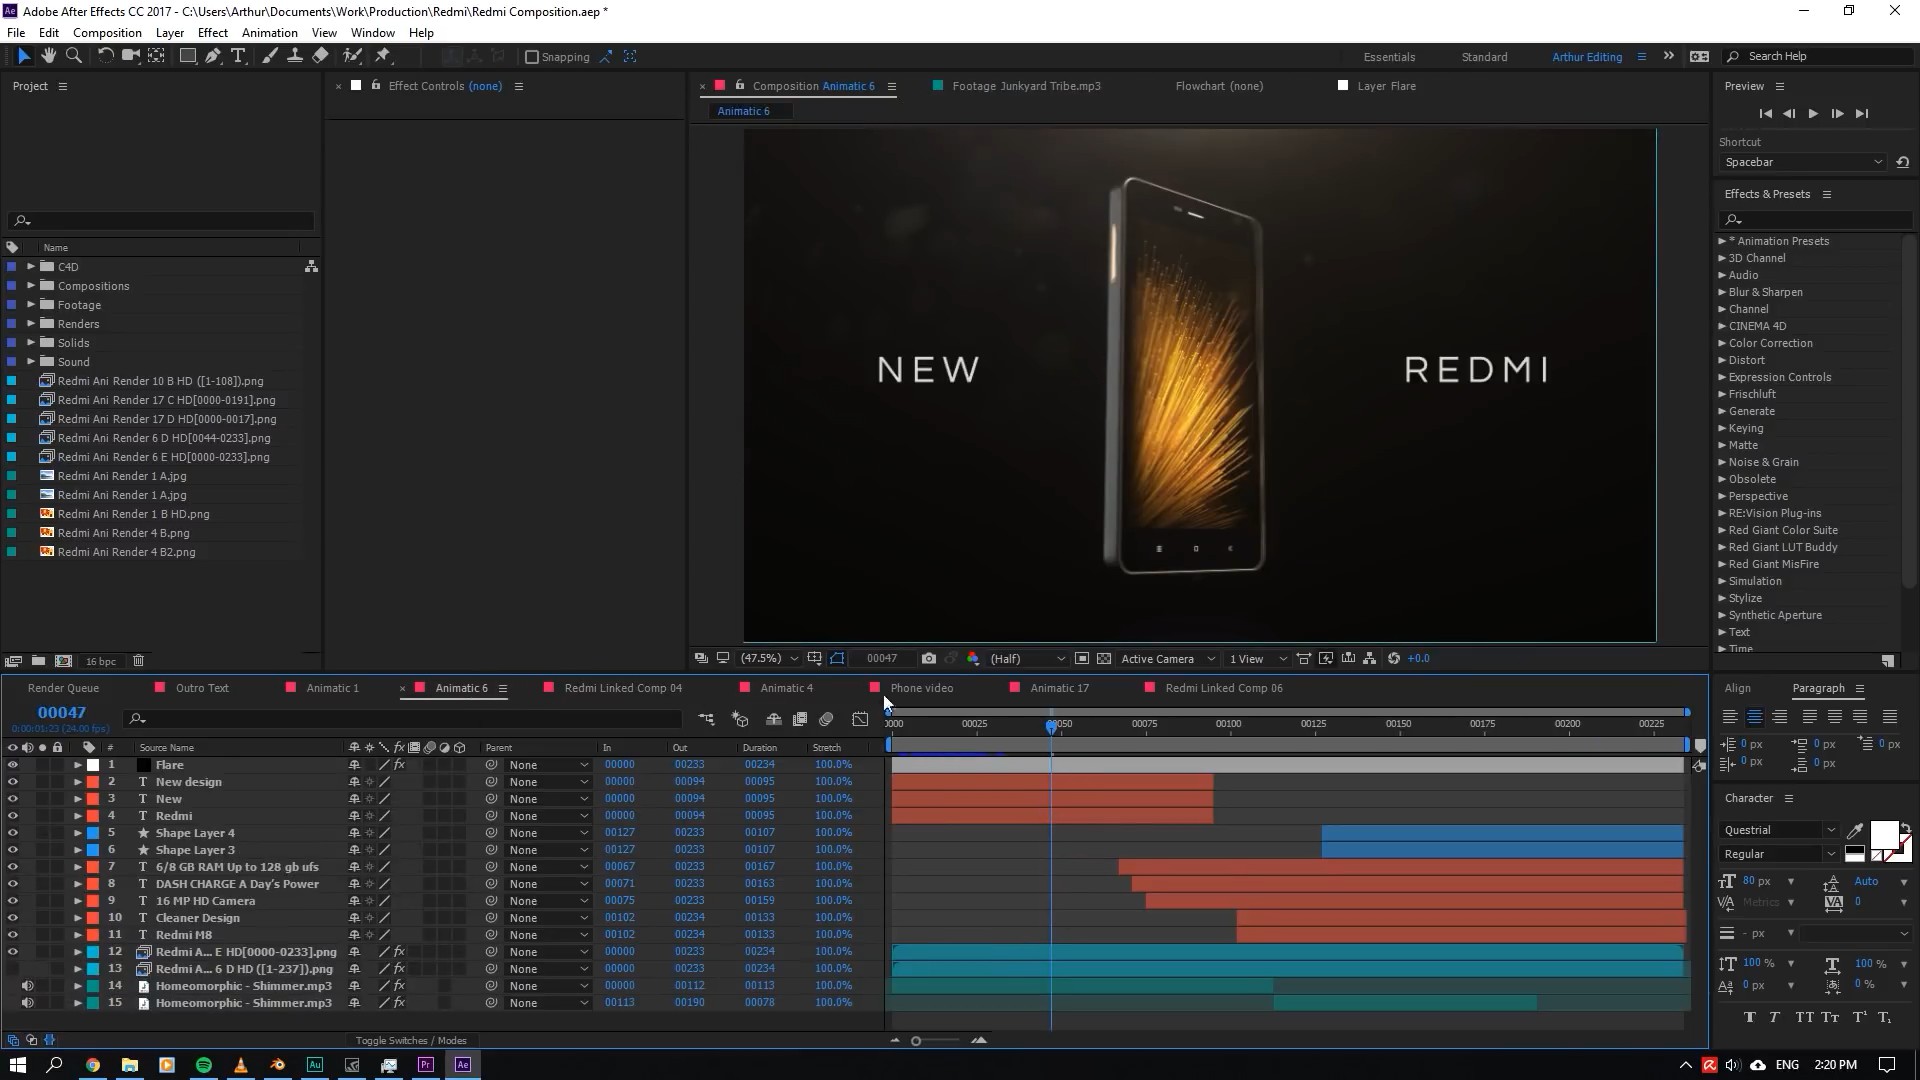Viewport: 1920px width, 1080px height.
Task: Take snapshot with camera icon in viewer
Action: click(x=929, y=658)
